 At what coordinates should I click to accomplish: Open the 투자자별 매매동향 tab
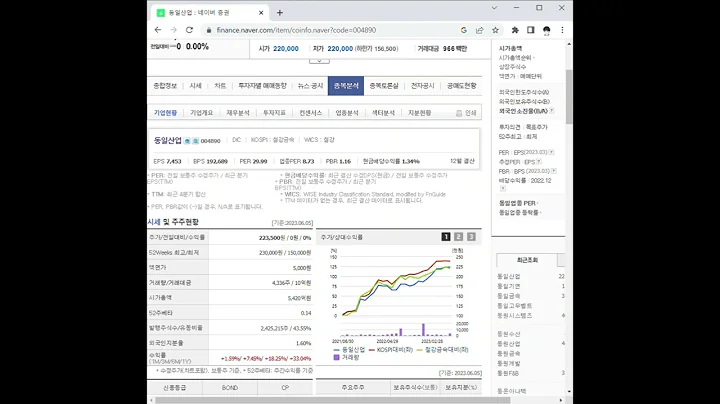(262, 86)
